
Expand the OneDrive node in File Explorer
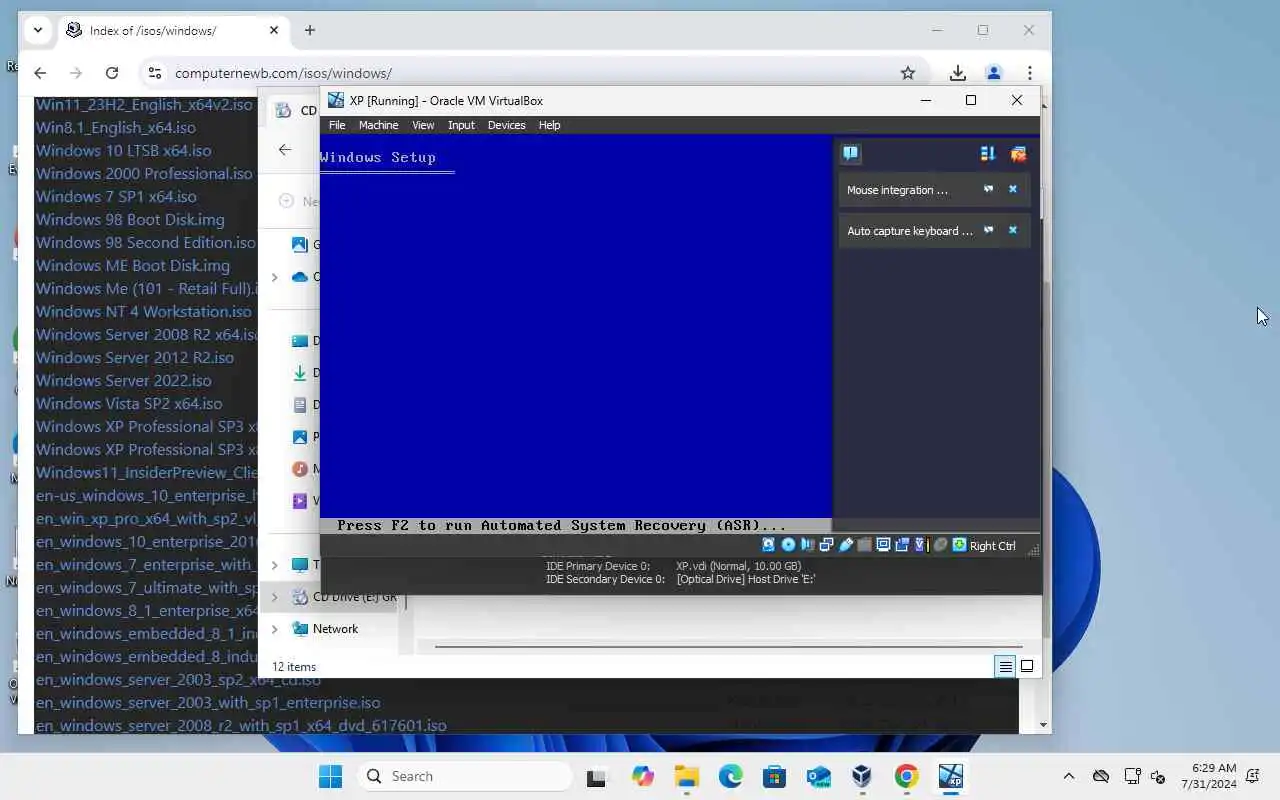click(x=275, y=277)
